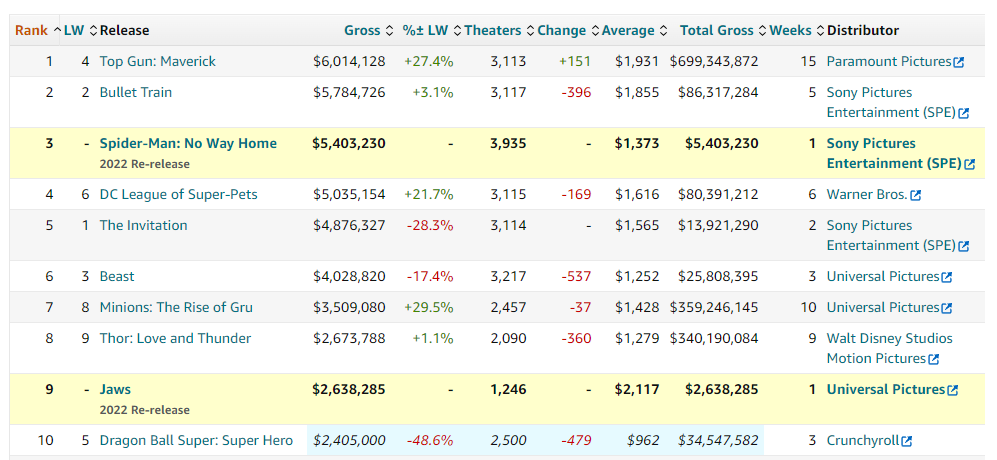Open external link icon beside Warner Bros.
The width and height of the screenshot is (997, 460).
tap(916, 195)
